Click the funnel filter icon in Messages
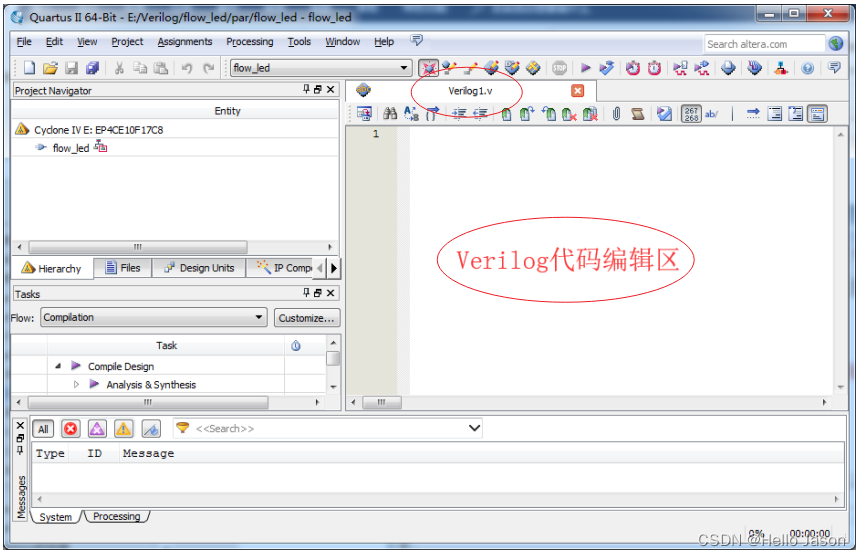Viewport: 860px width, 556px height. point(183,428)
